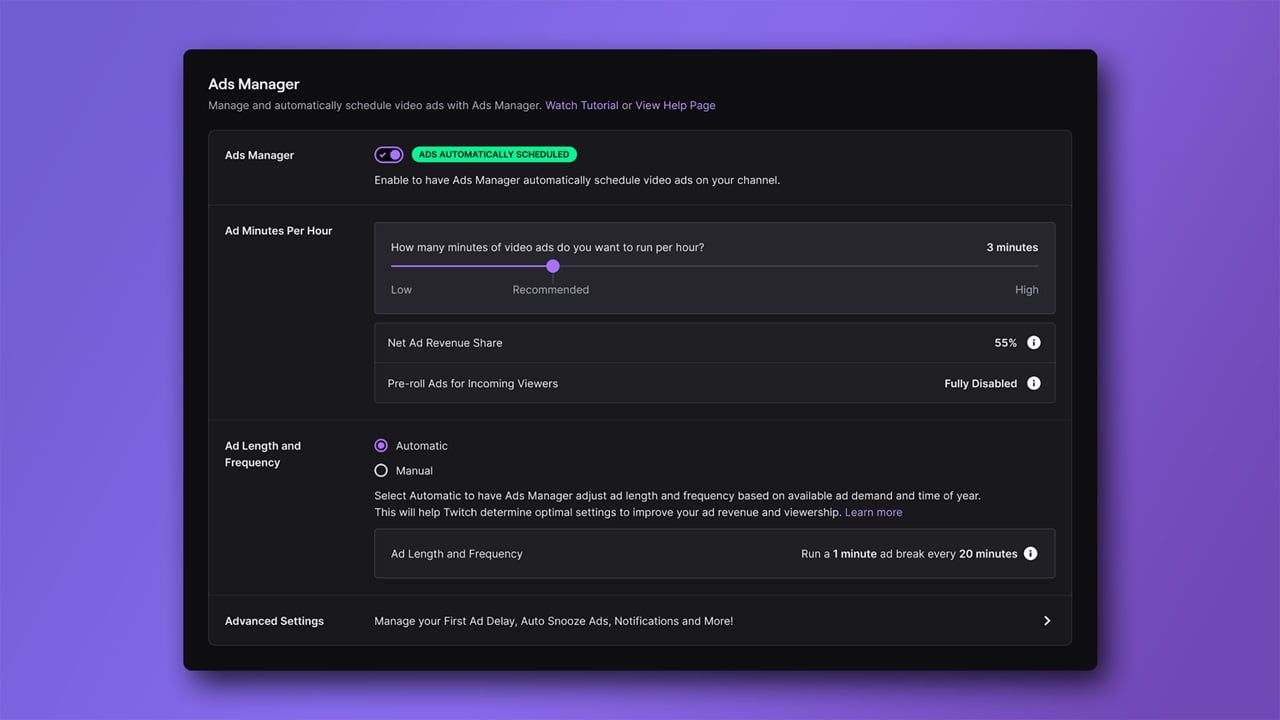Click the Ads Automatically Scheduled badge
This screenshot has width=1280, height=720.
click(494, 155)
